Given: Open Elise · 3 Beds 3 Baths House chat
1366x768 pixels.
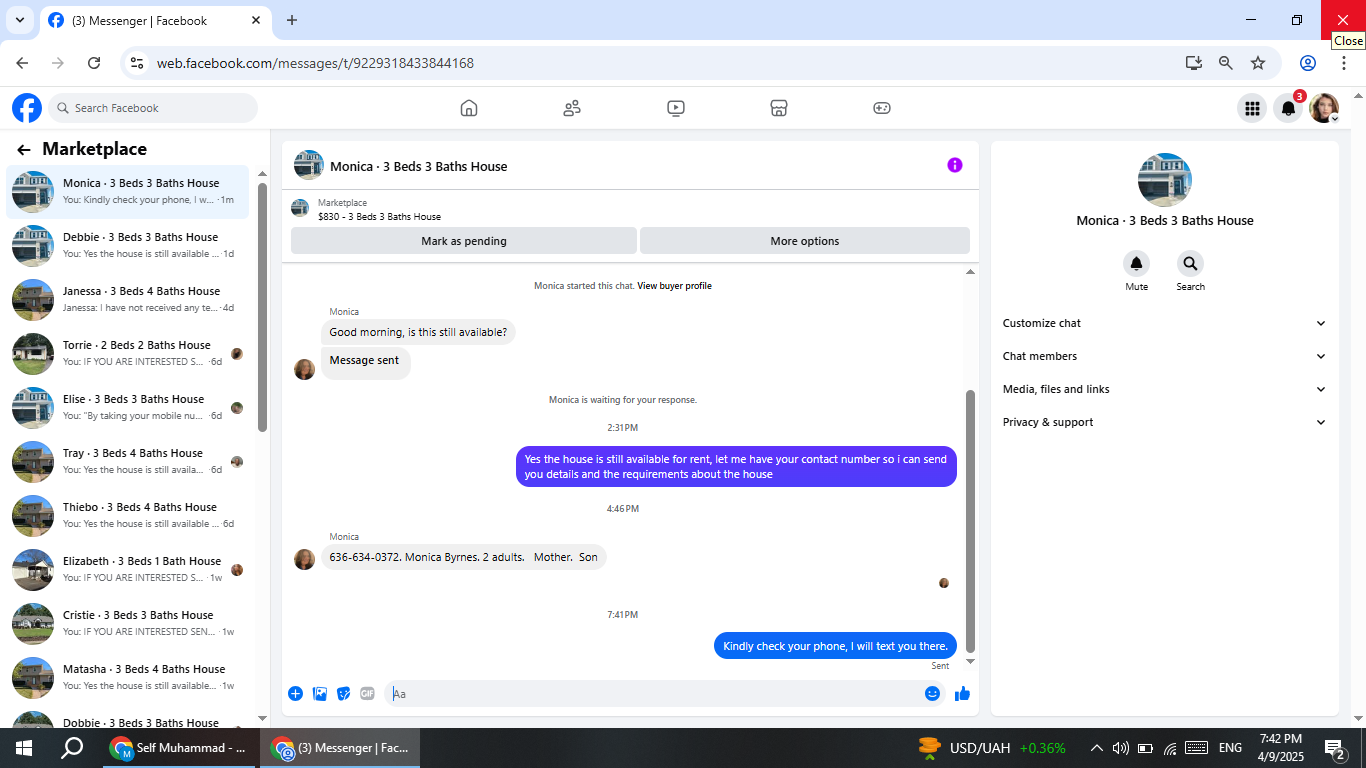Looking at the screenshot, I should 128,407.
